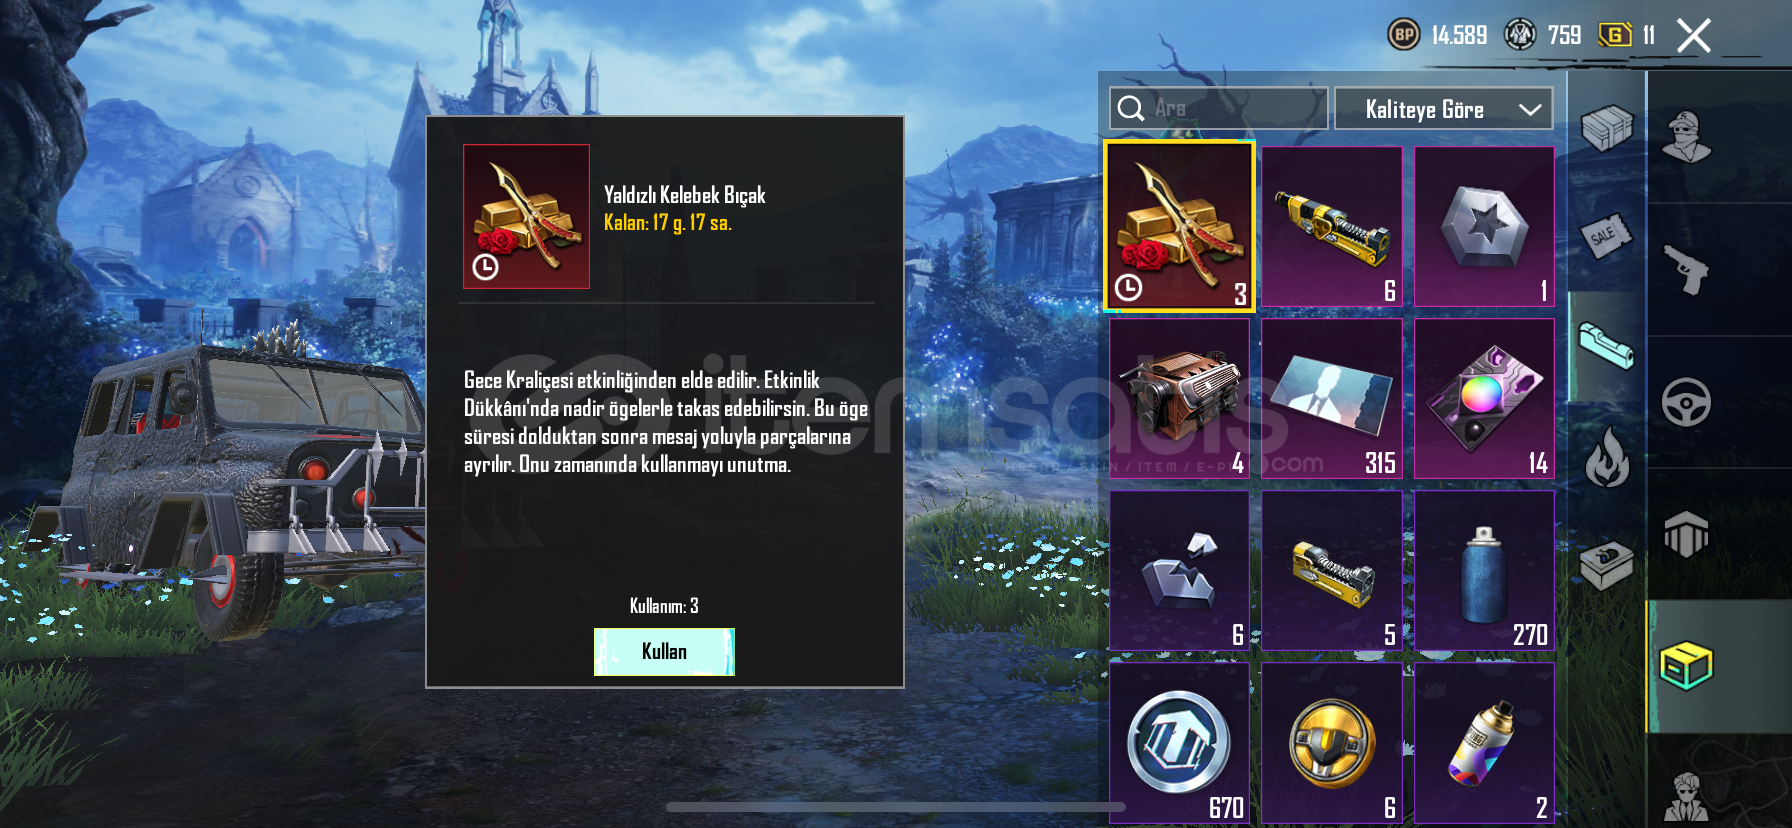Viewport: 1792px width, 828px height.
Task: Open the pistol weapons tab icon
Action: [x=1687, y=269]
